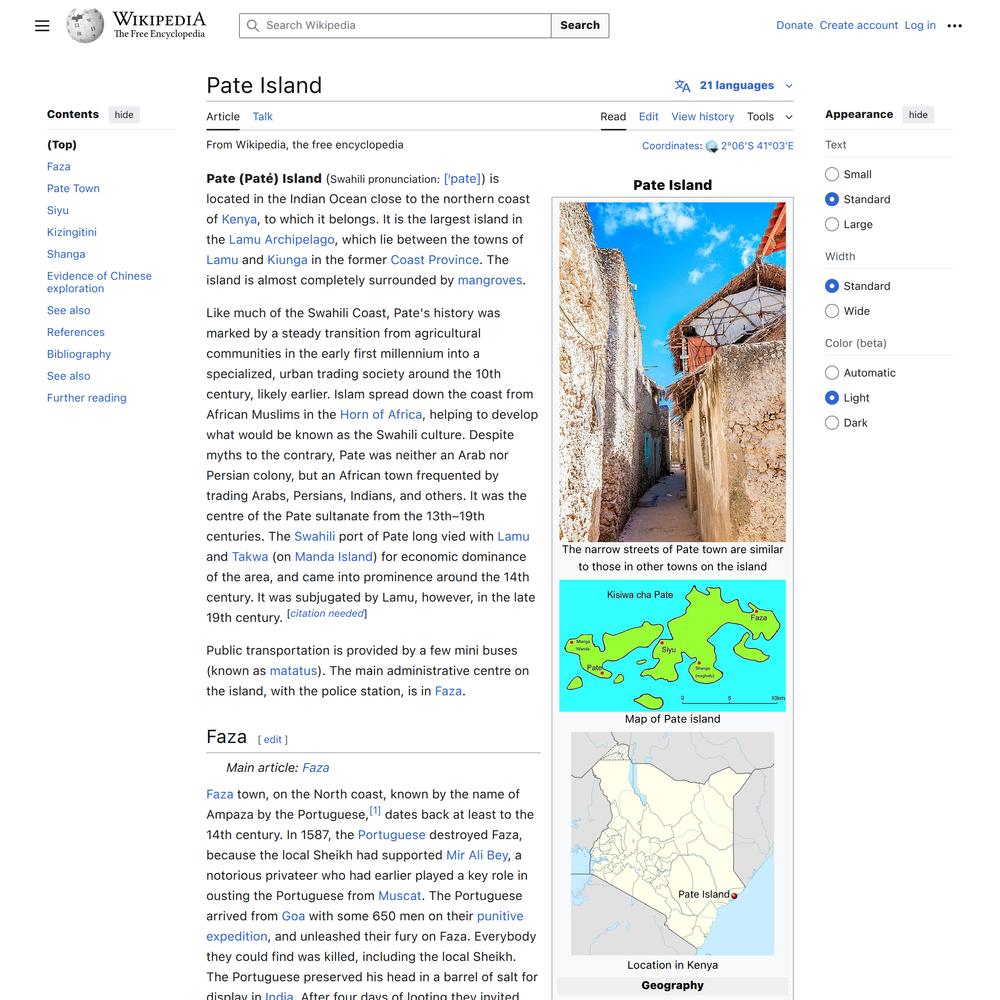Follow the Takwa link
1000x1000 pixels.
[250, 557]
